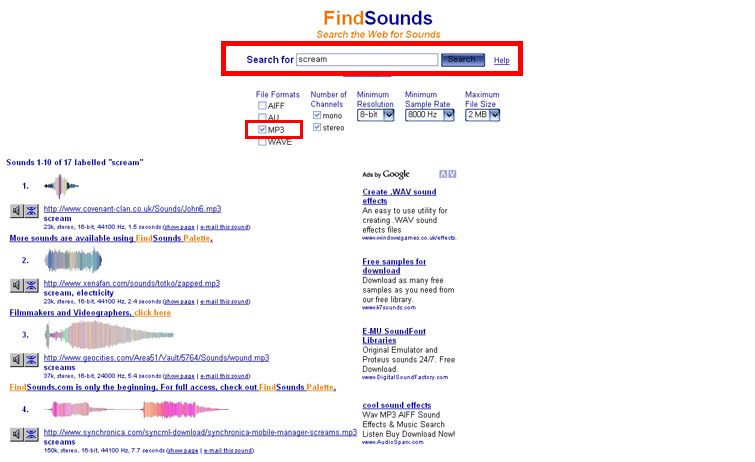Open the Maximum File Size 2 MB dropdown
755x462 pixels.
click(482, 115)
